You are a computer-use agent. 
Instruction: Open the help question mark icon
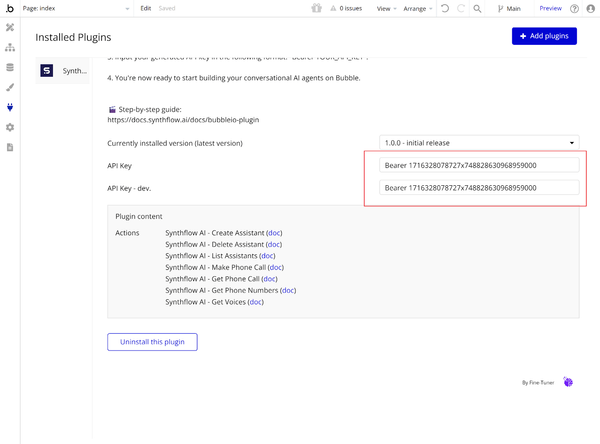[x=574, y=8]
